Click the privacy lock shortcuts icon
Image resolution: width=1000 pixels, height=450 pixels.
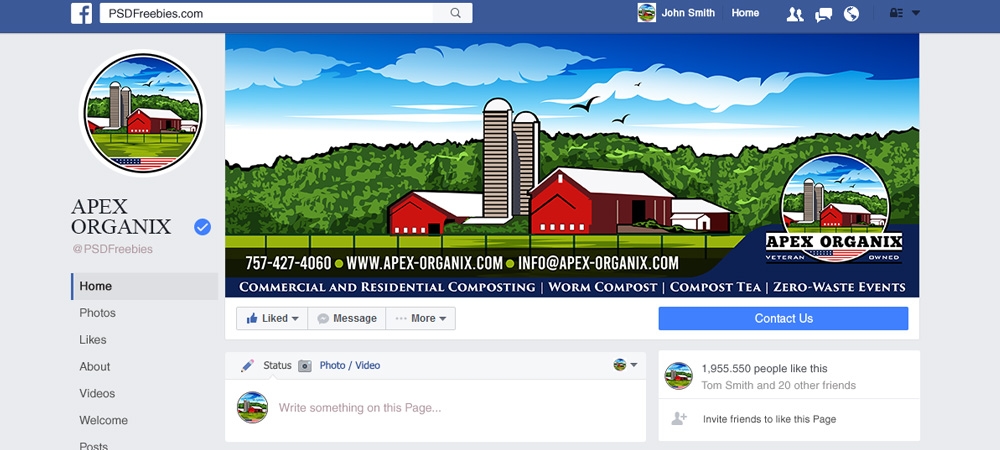pyautogui.click(x=896, y=13)
